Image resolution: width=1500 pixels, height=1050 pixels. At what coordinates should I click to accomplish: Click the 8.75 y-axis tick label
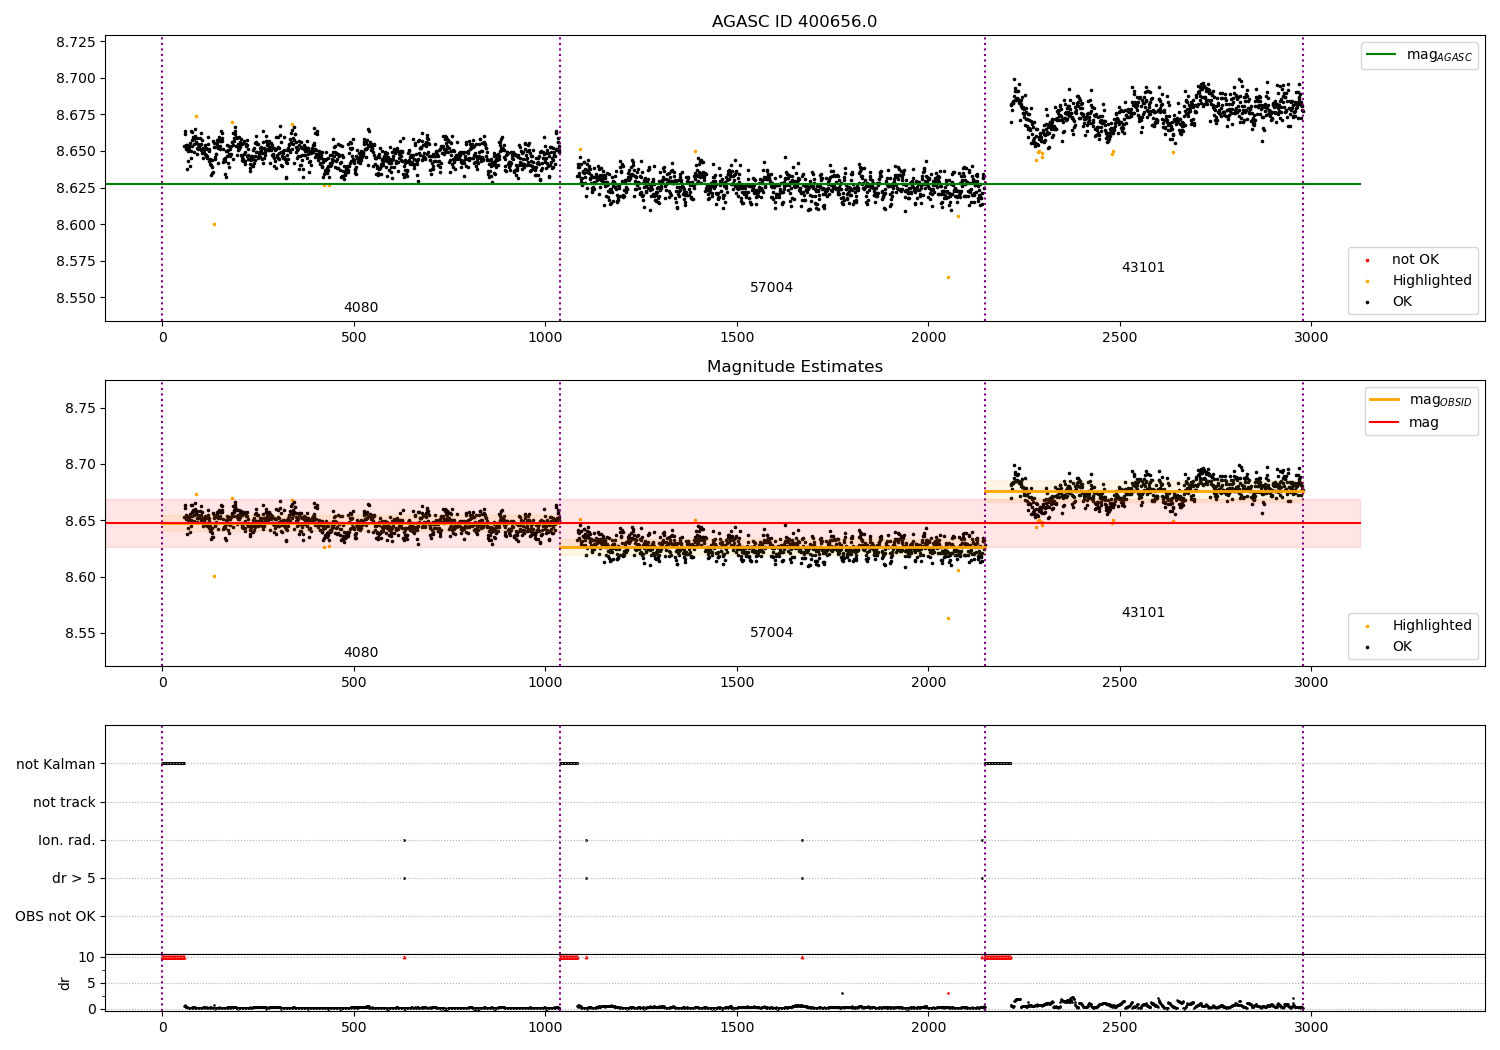click(80, 409)
